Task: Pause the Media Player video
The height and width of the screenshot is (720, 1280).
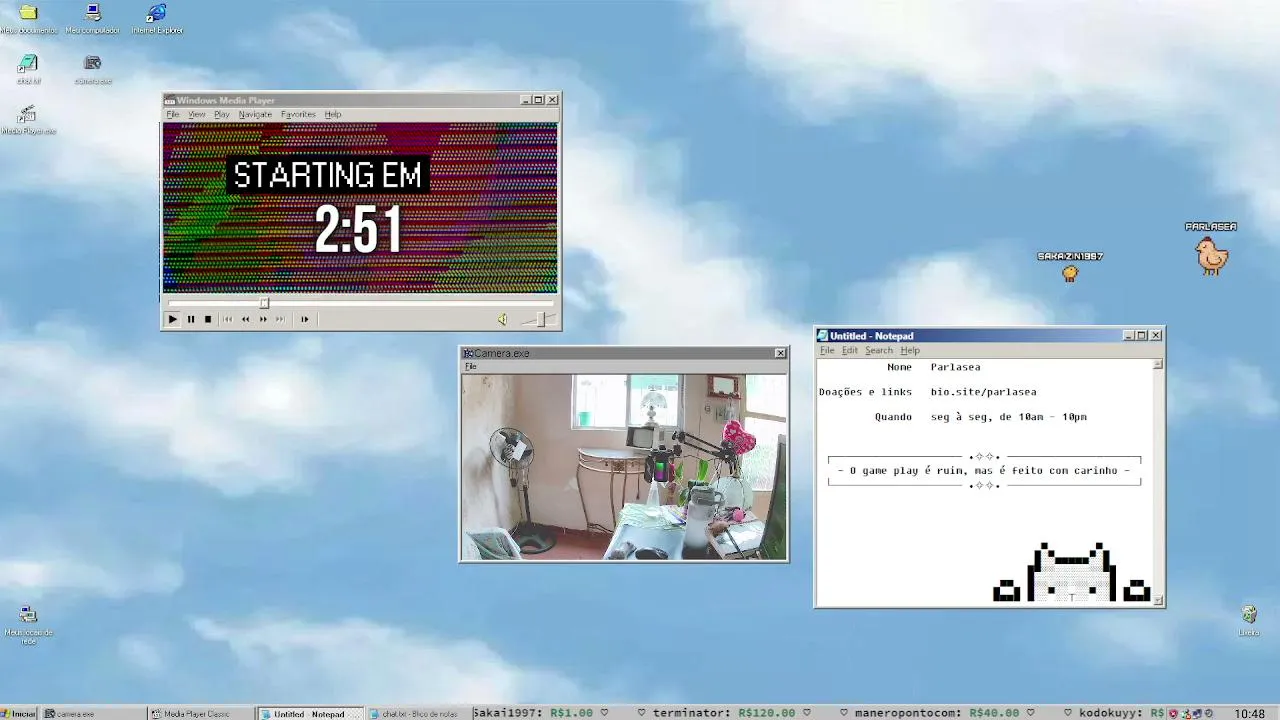Action: coord(190,319)
